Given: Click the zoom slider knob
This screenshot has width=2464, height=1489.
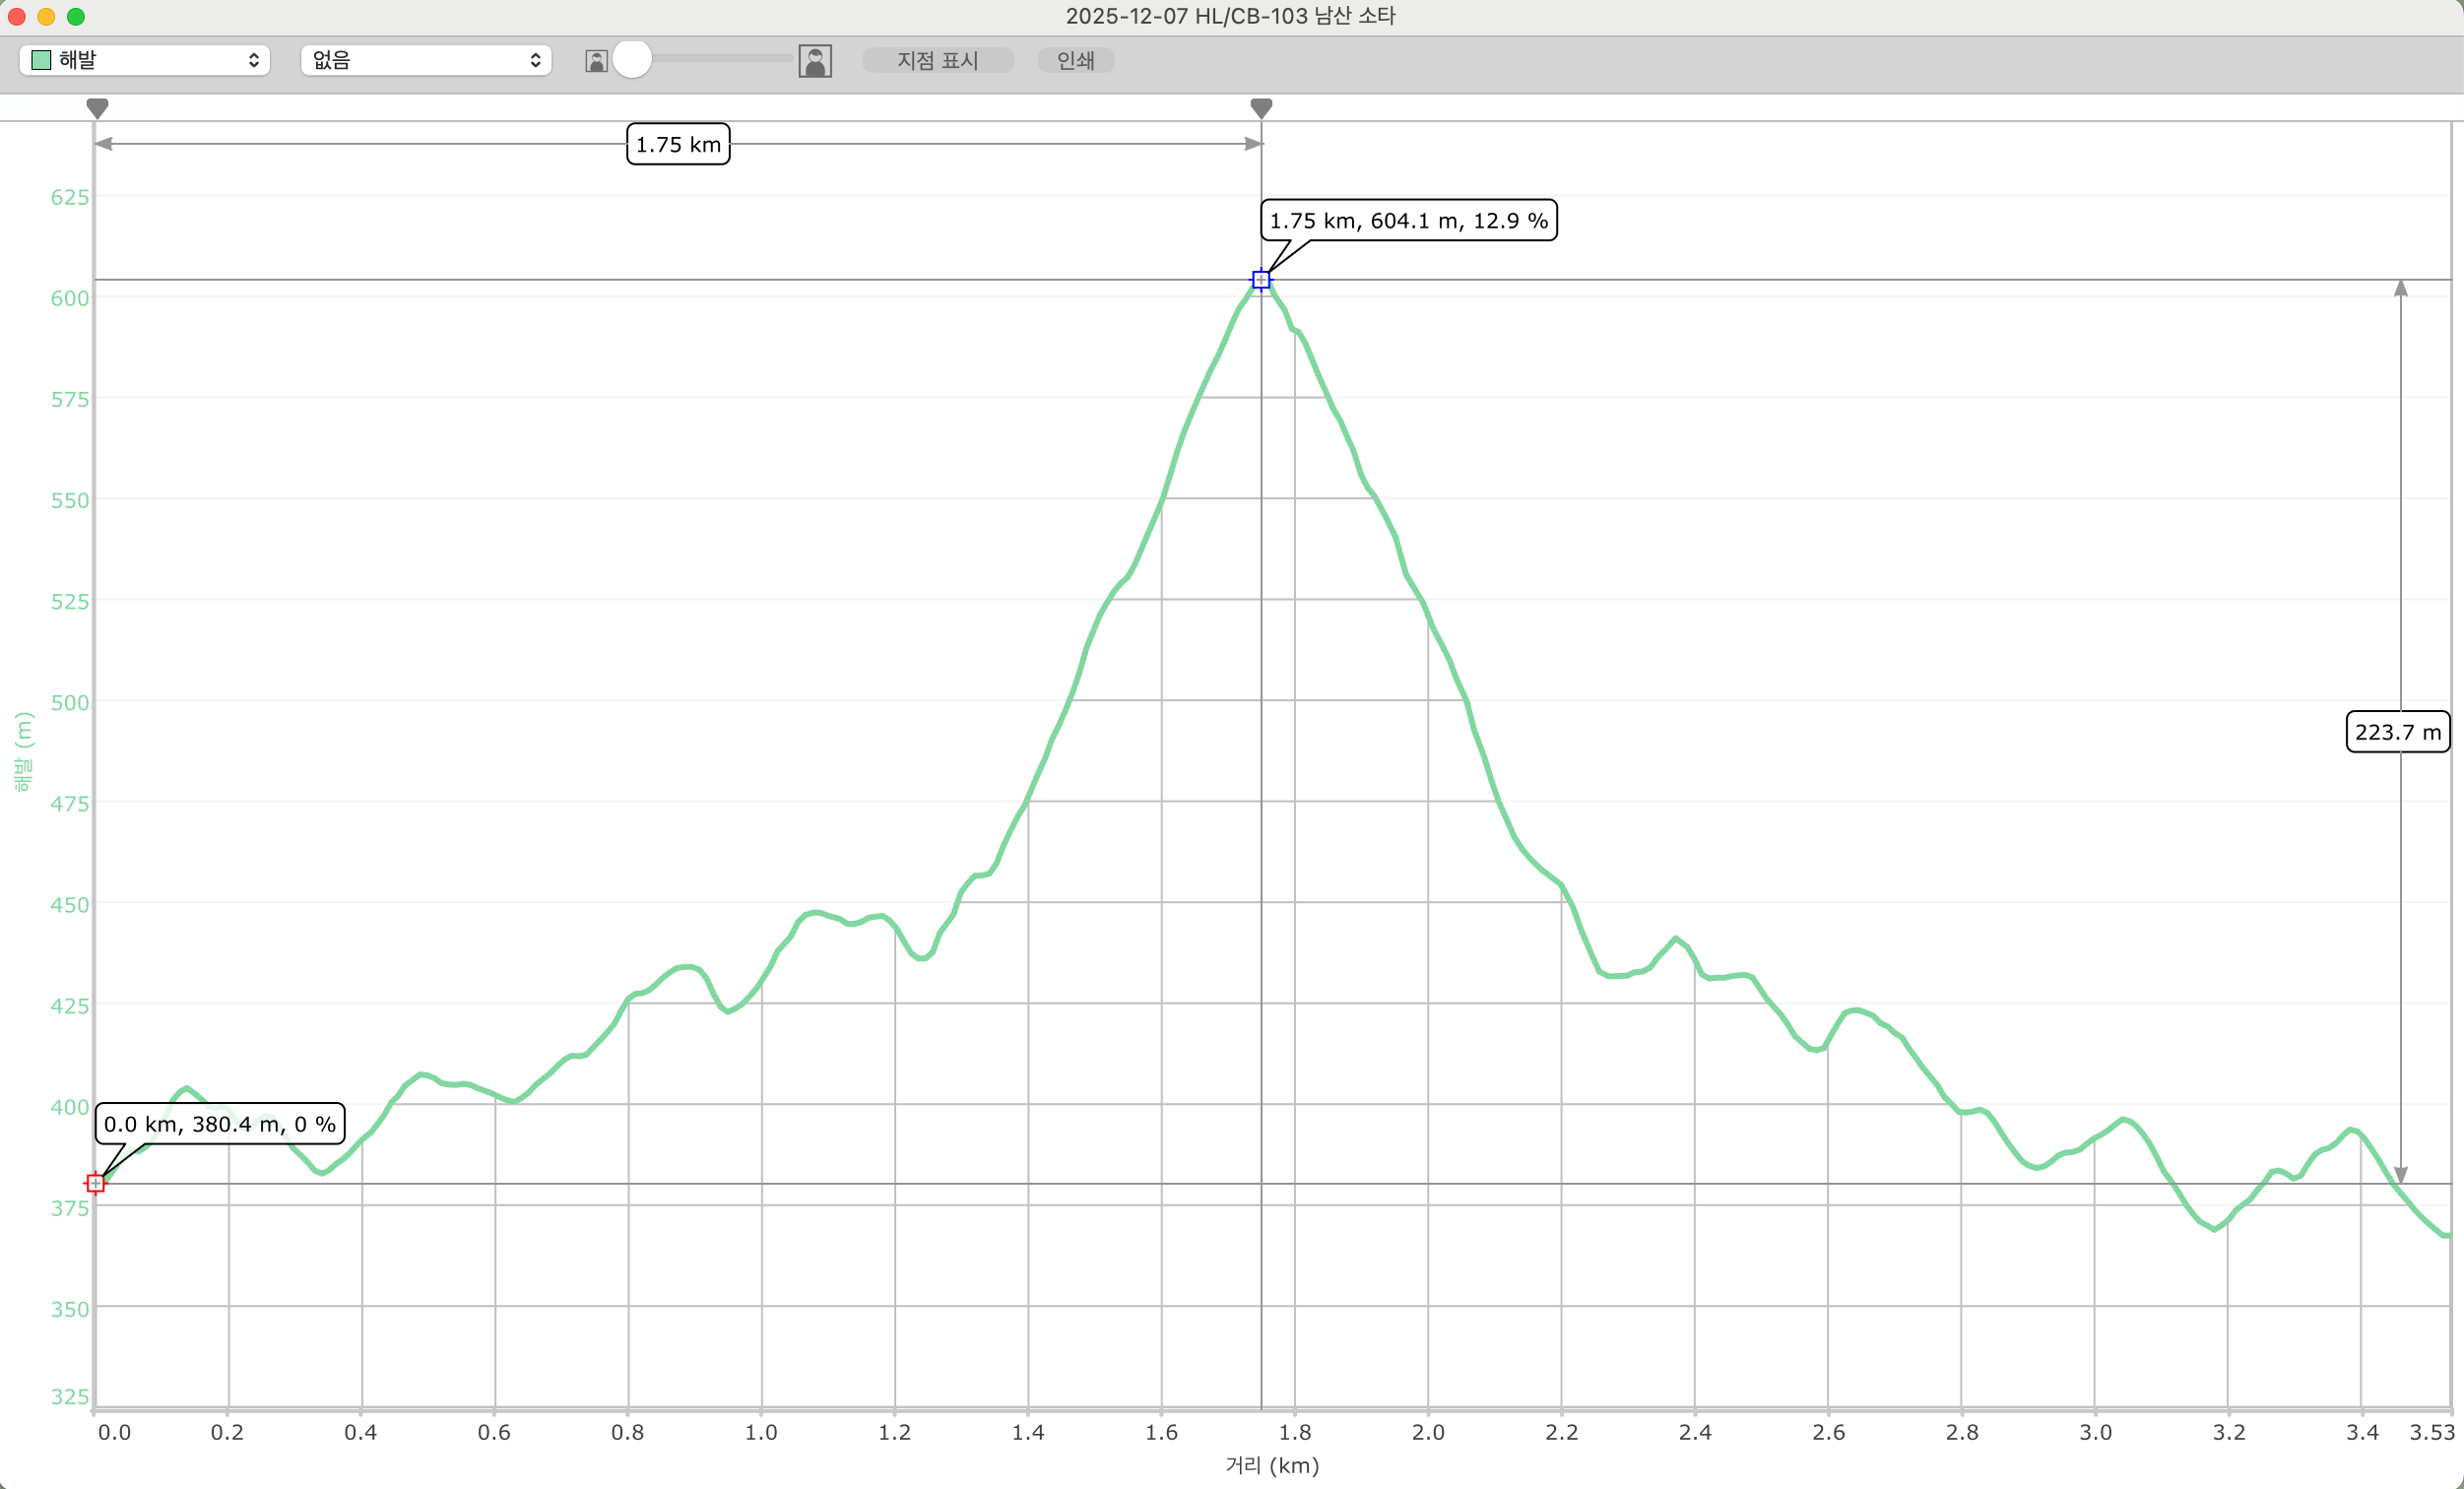Looking at the screenshot, I should point(632,60).
